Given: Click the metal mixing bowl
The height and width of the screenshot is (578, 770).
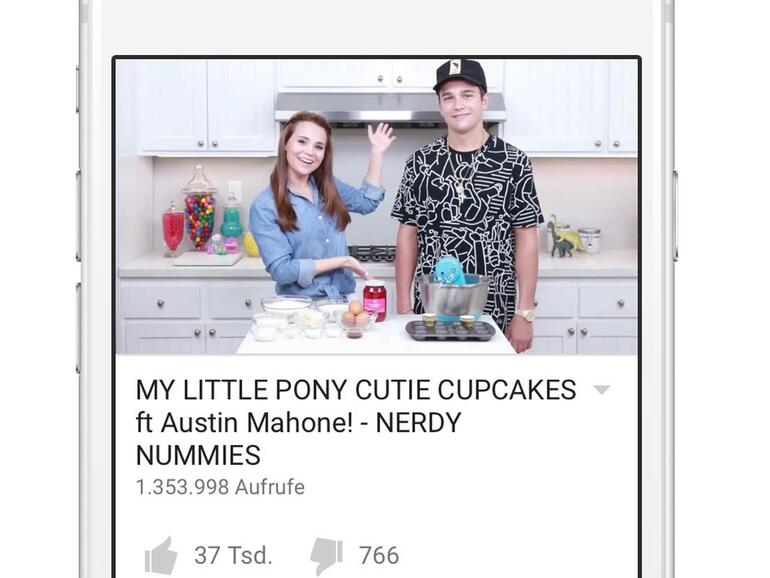Looking at the screenshot, I should click(453, 296).
